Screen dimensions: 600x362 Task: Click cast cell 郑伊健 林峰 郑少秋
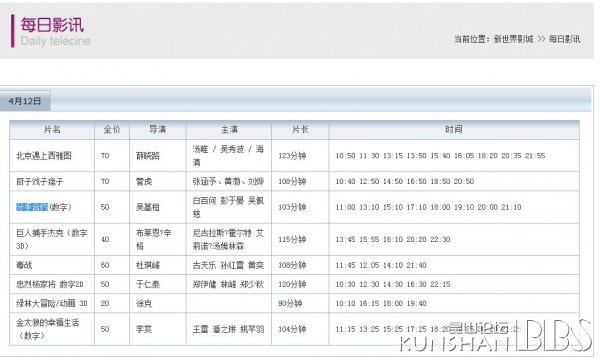click(x=228, y=284)
